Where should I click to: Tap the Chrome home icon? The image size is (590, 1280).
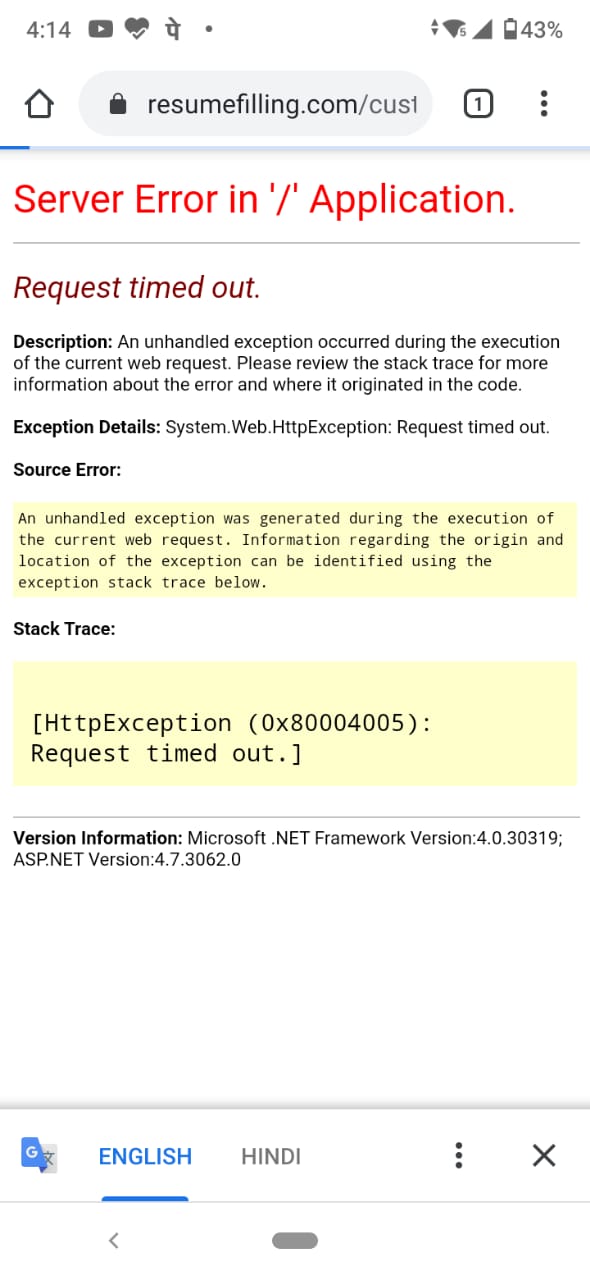38,103
